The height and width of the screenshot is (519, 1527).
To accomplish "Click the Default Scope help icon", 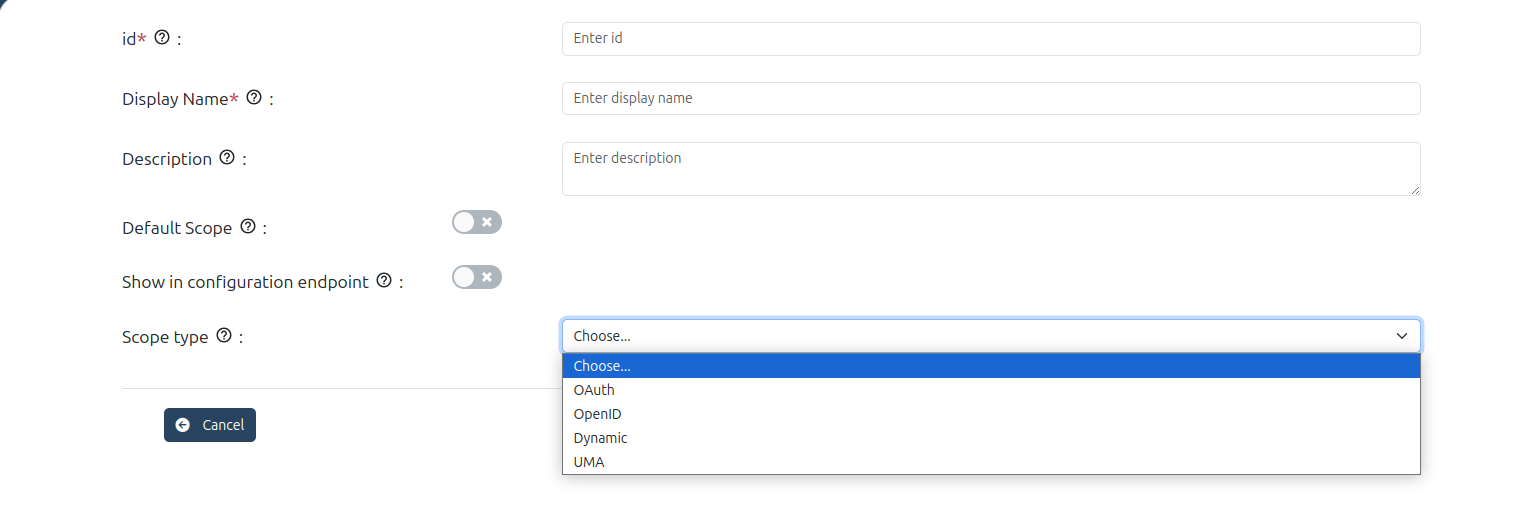I will (248, 227).
